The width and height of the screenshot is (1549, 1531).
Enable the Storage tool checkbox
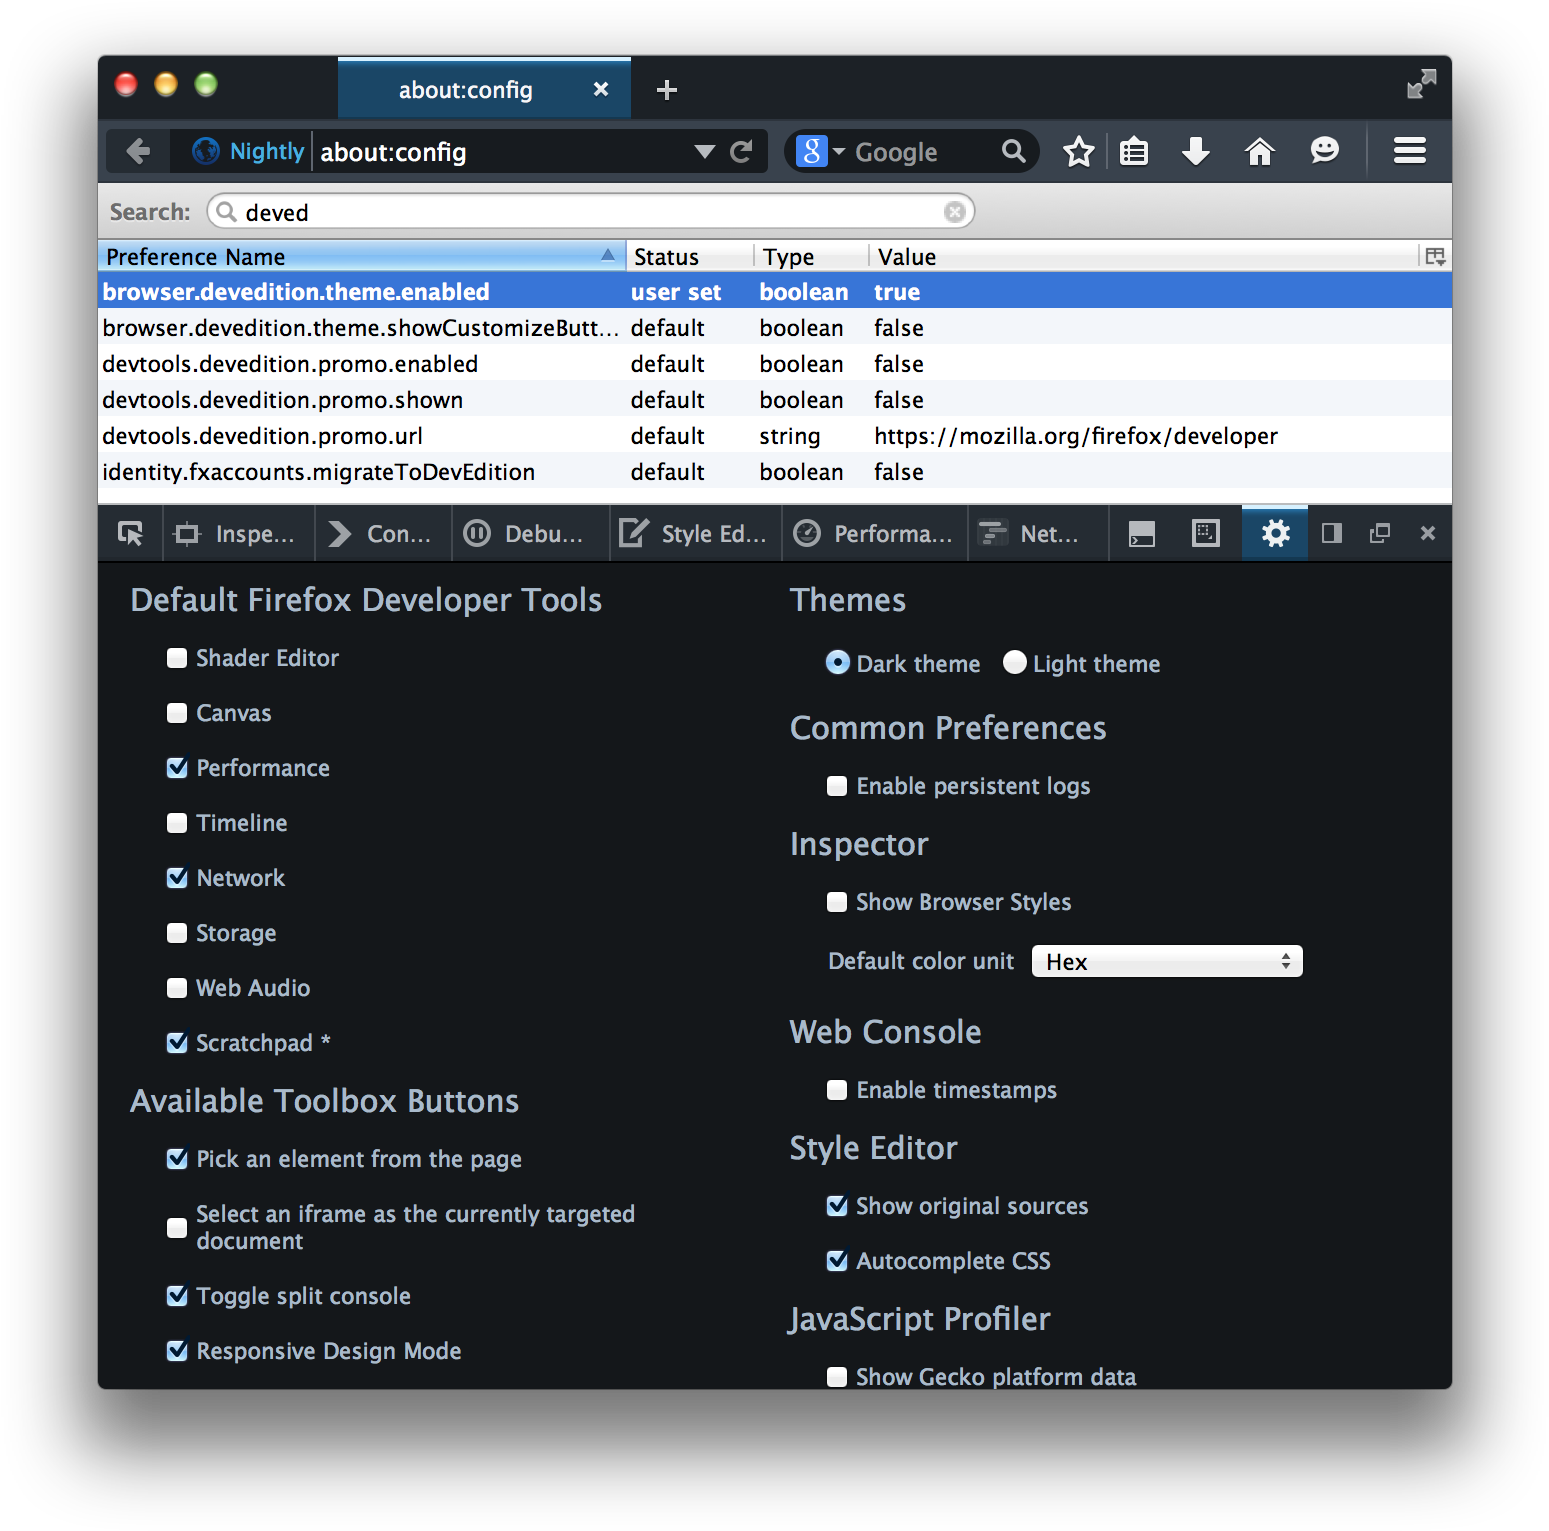[x=177, y=932]
